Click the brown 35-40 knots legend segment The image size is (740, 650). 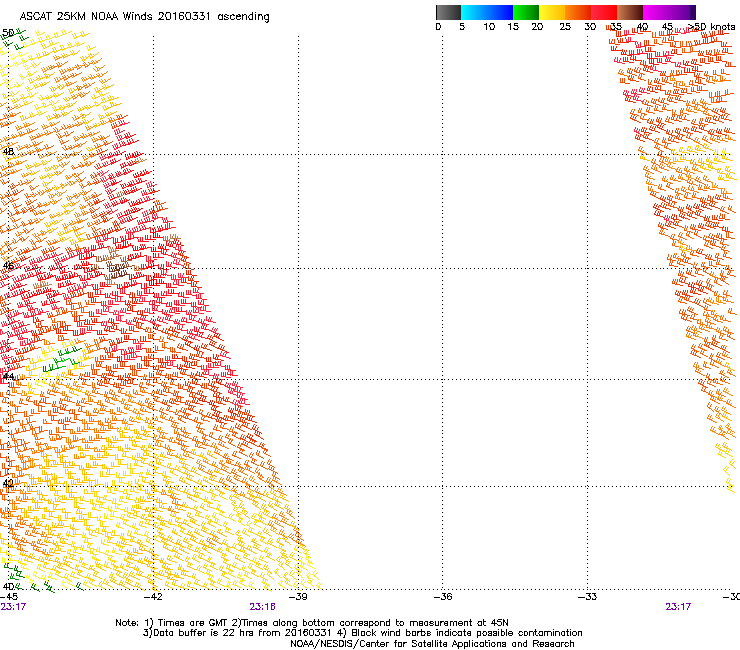click(630, 12)
